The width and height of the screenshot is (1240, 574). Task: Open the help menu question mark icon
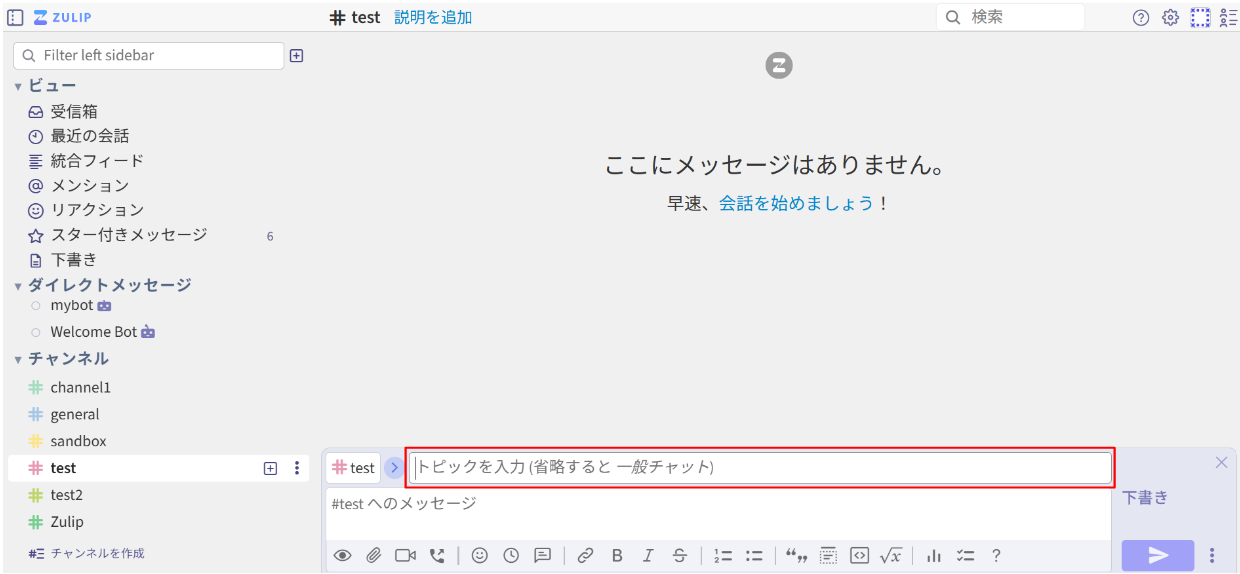tap(1141, 17)
